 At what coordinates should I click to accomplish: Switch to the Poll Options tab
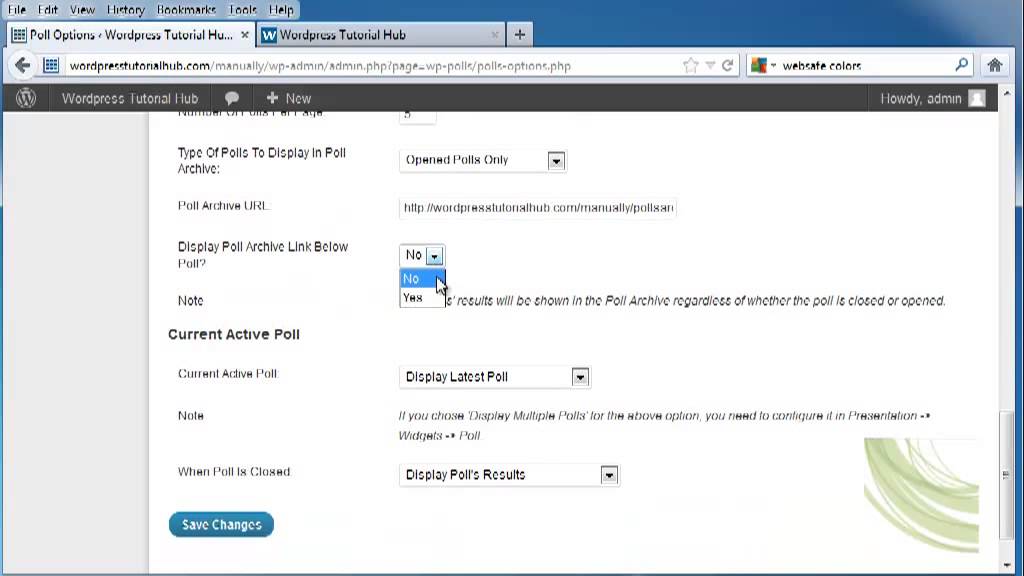(131, 35)
